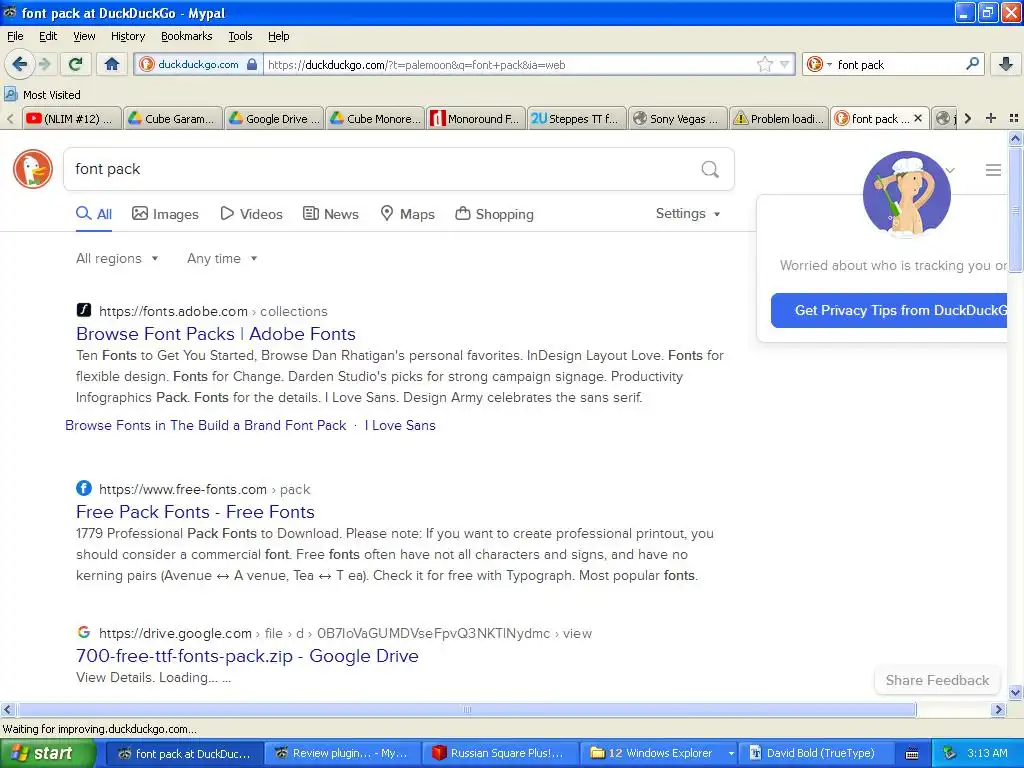The width and height of the screenshot is (1024, 768).
Task: Click the Forward navigation arrow
Action: pyautogui.click(x=45, y=64)
